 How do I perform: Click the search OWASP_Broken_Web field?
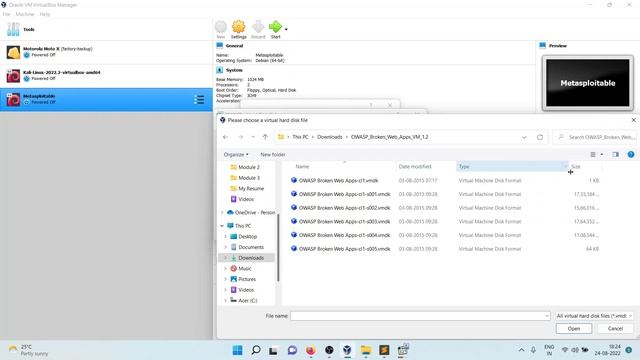click(x=595, y=137)
